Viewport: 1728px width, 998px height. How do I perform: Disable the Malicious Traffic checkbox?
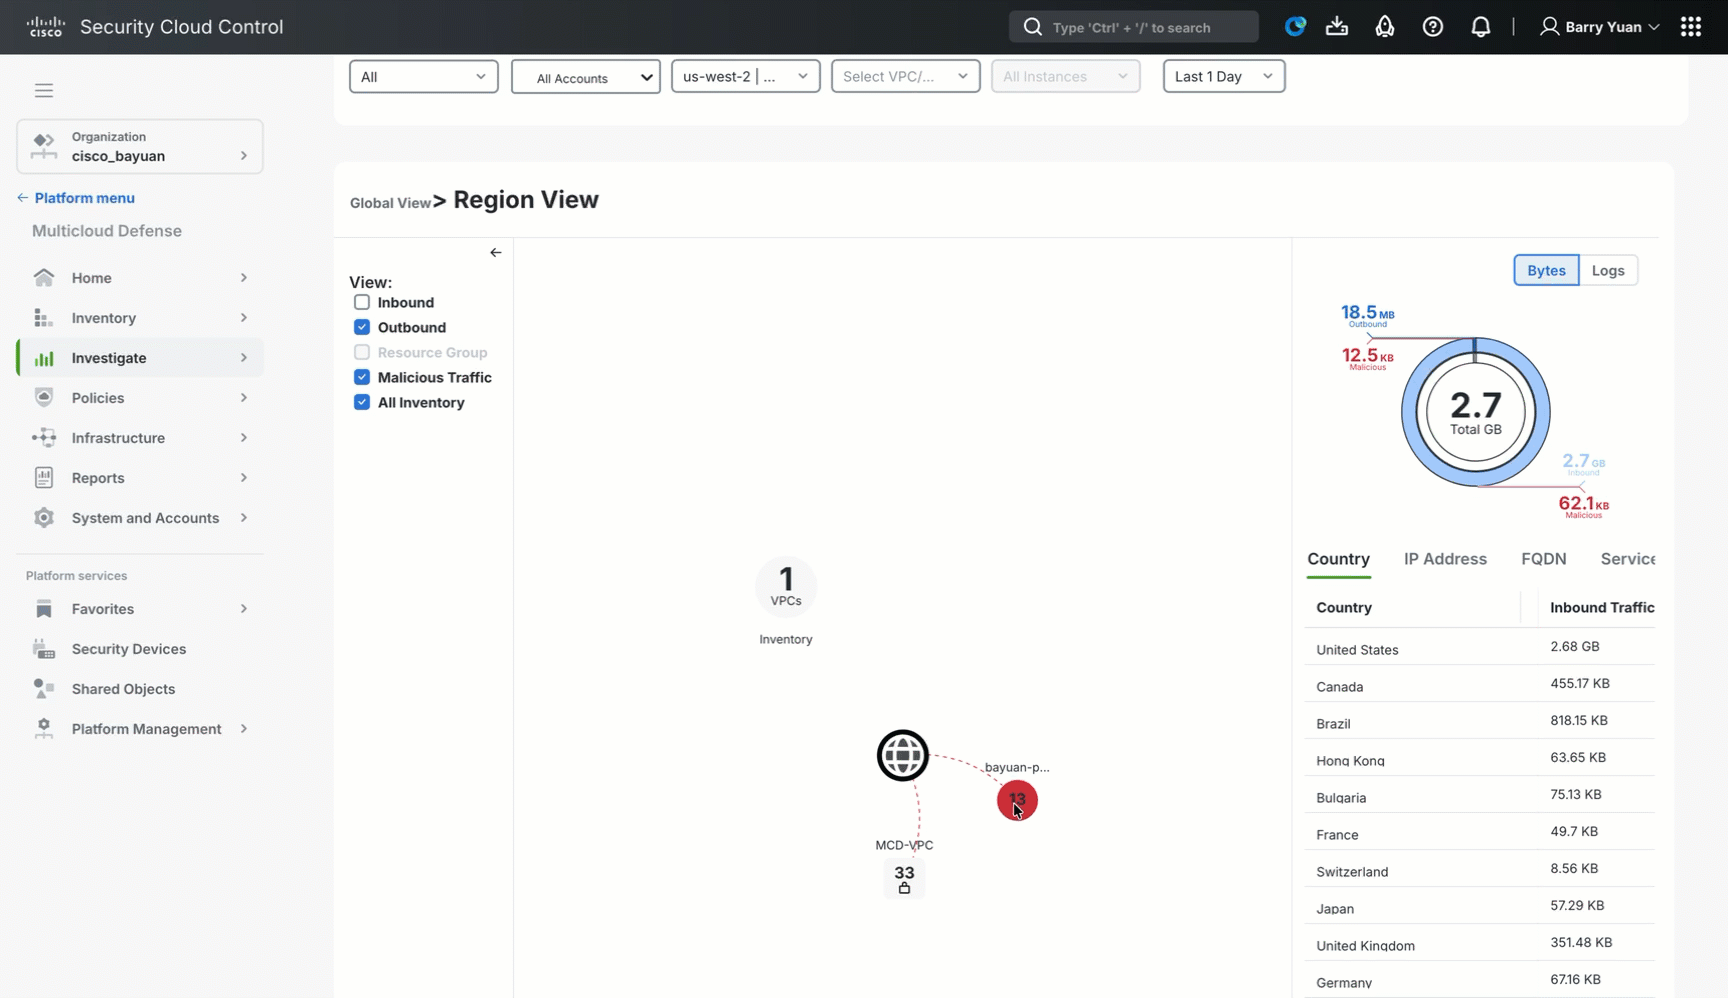(x=361, y=377)
